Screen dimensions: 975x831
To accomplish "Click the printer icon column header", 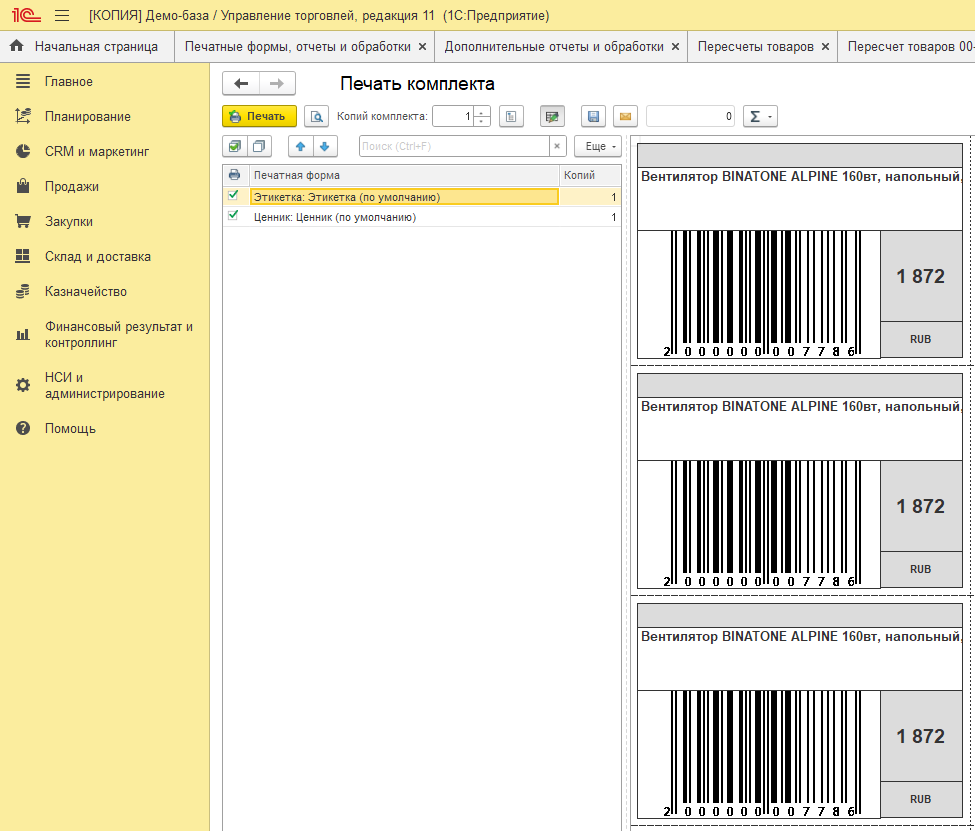I will [234, 175].
